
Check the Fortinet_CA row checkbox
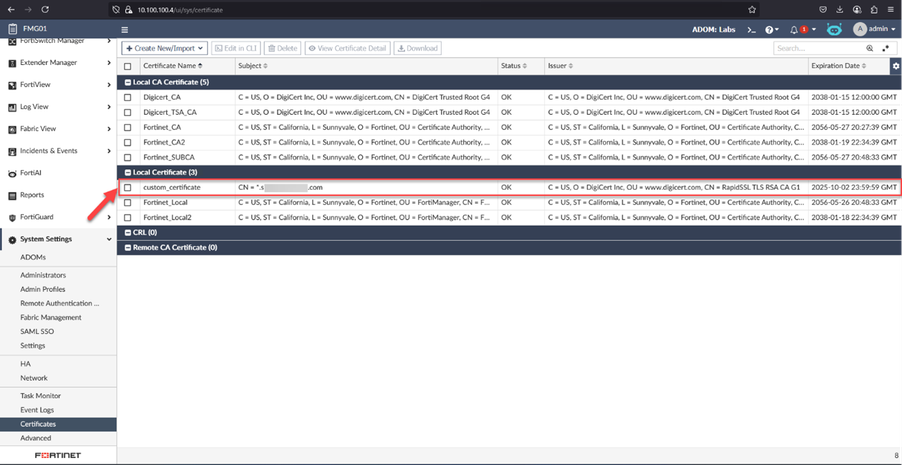click(128, 127)
